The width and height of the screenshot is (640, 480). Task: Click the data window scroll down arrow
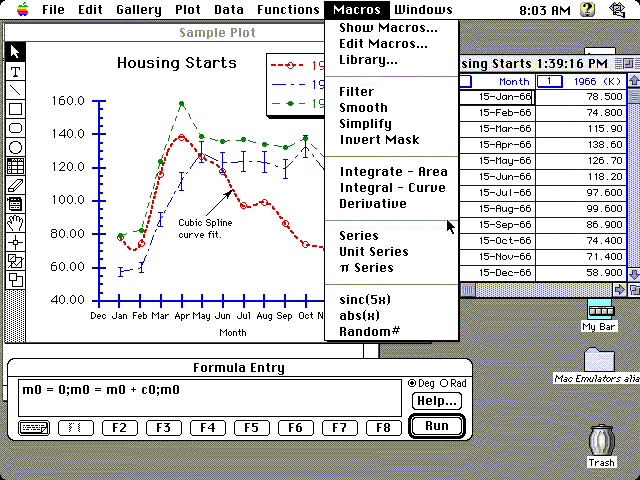pyautogui.click(x=633, y=273)
